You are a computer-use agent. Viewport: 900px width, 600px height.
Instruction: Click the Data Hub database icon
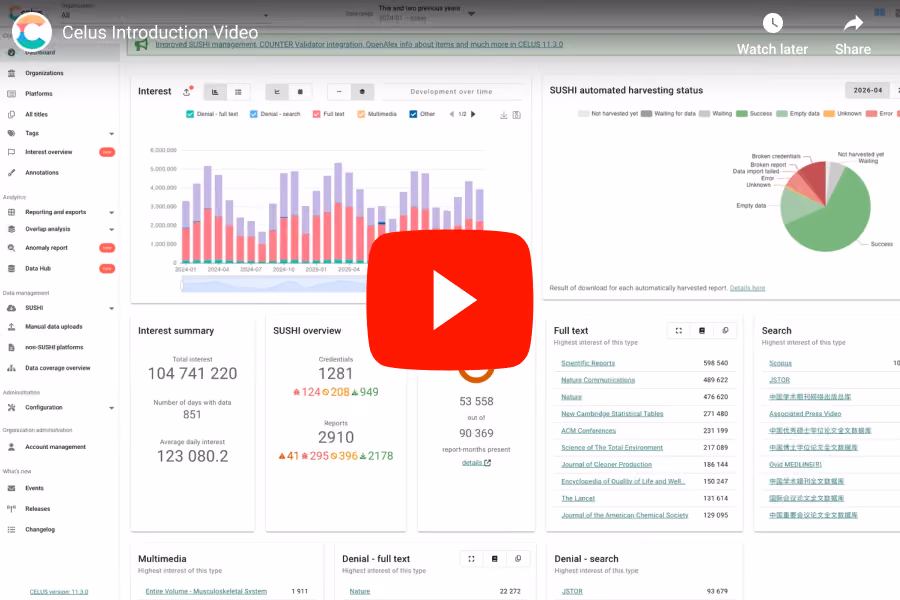point(11,268)
